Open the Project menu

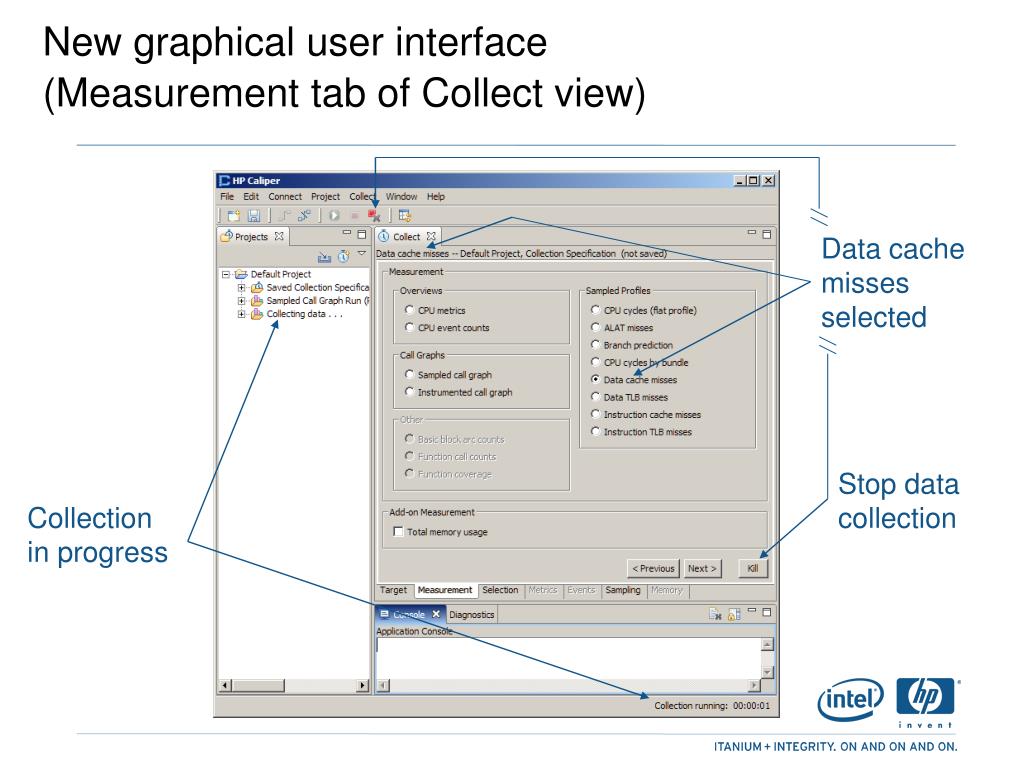click(x=325, y=197)
